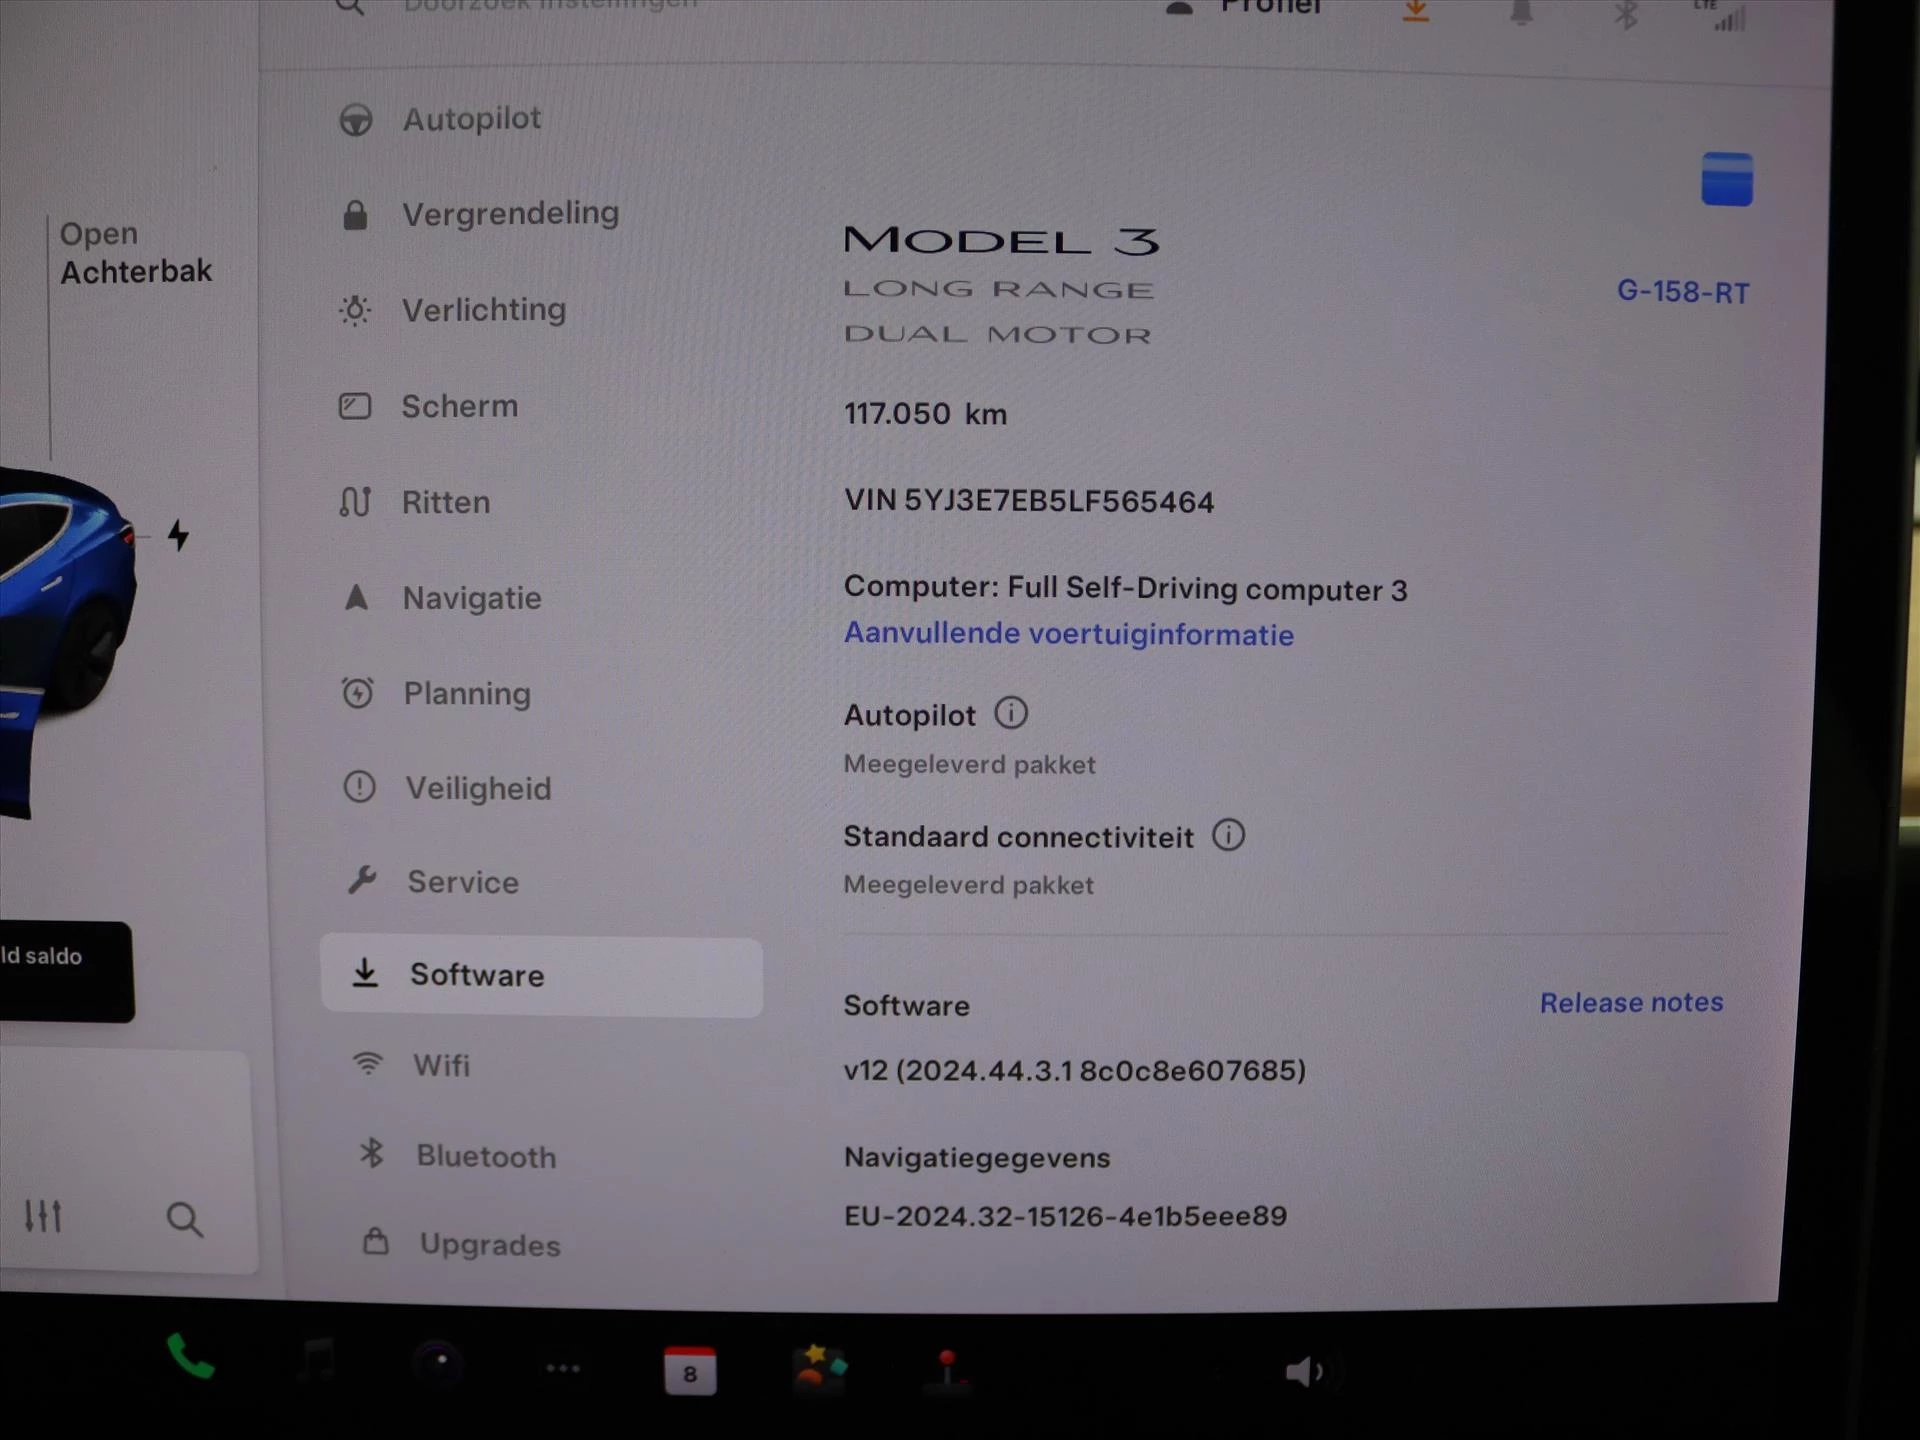This screenshot has width=1920, height=1440.
Task: Open the Verlichting settings menu
Action: [x=453, y=310]
